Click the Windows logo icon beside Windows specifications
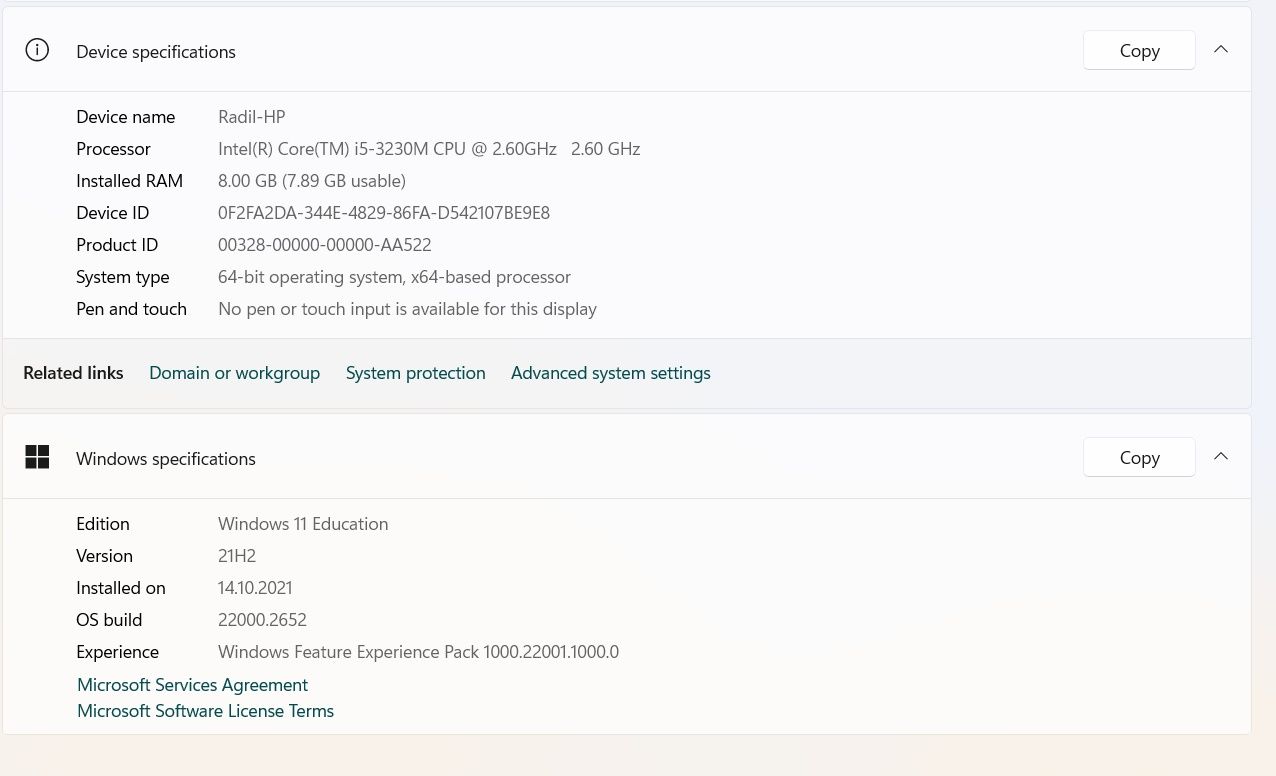 [x=37, y=457]
